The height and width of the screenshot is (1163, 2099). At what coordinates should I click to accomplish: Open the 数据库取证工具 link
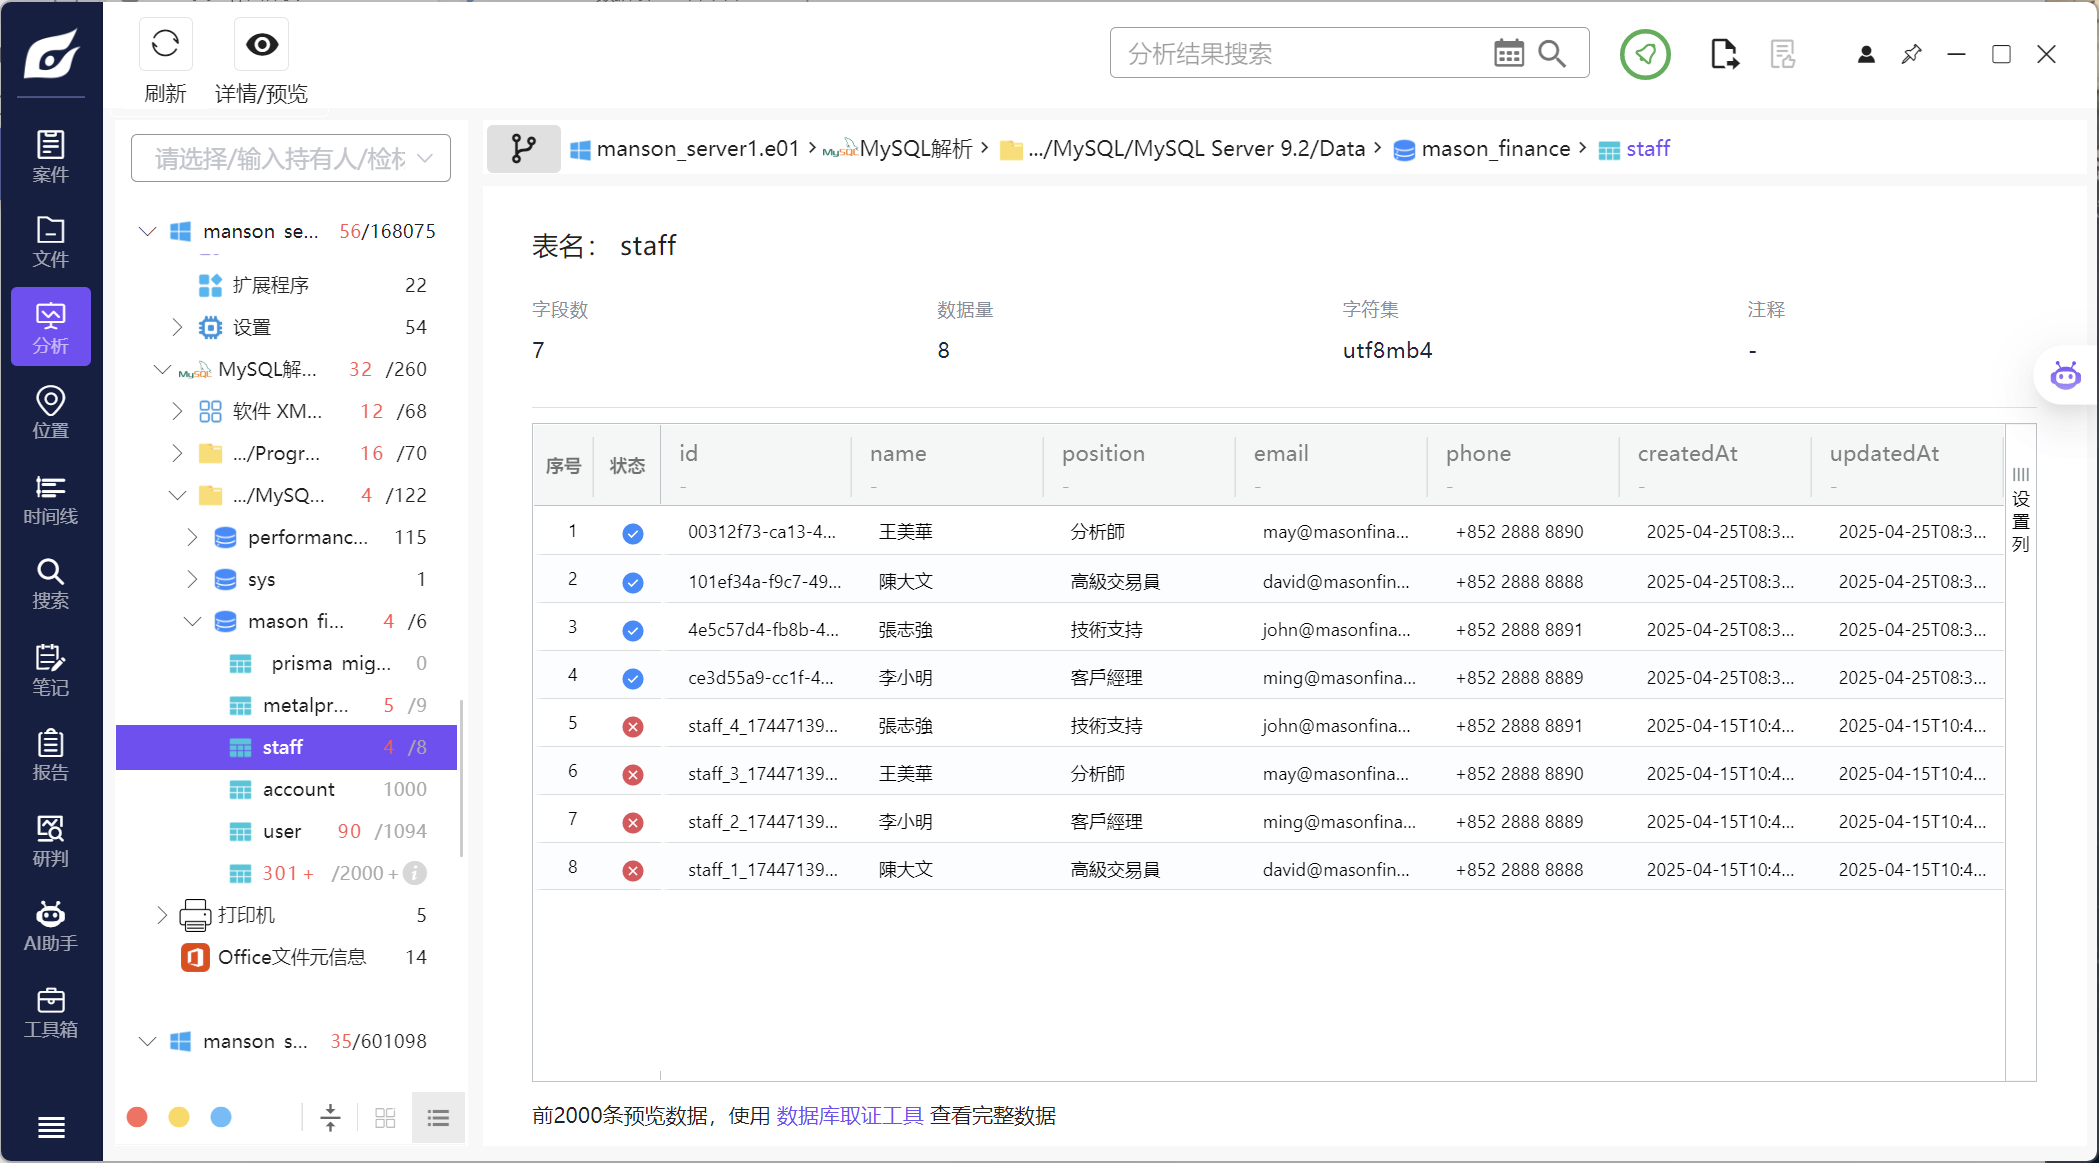tap(849, 1115)
